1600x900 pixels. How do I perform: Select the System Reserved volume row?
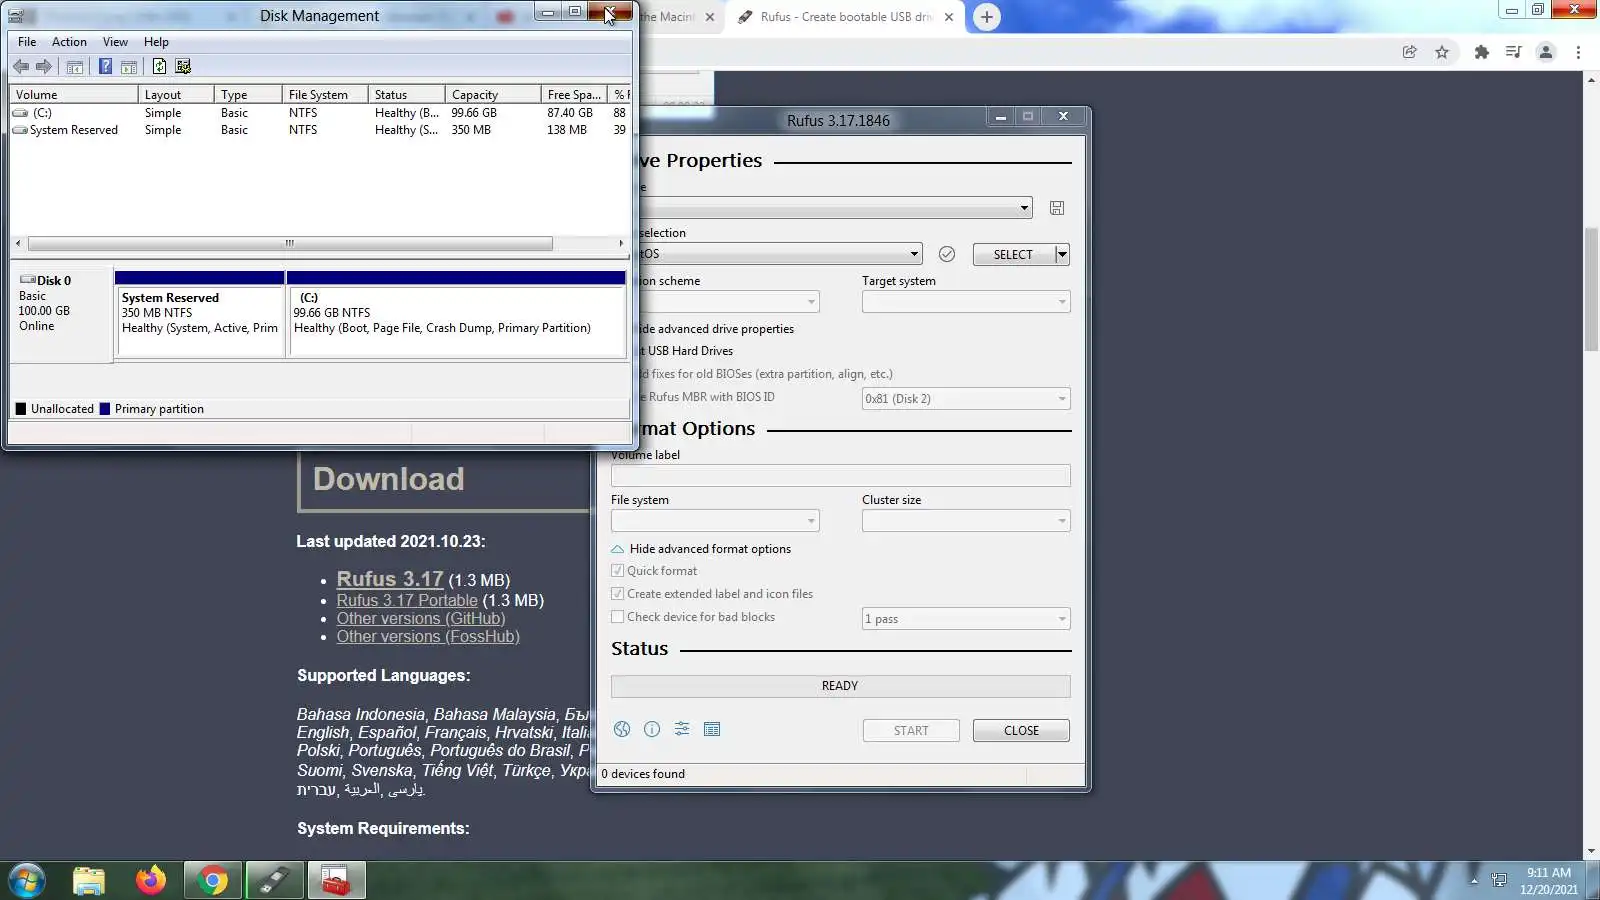click(320, 130)
